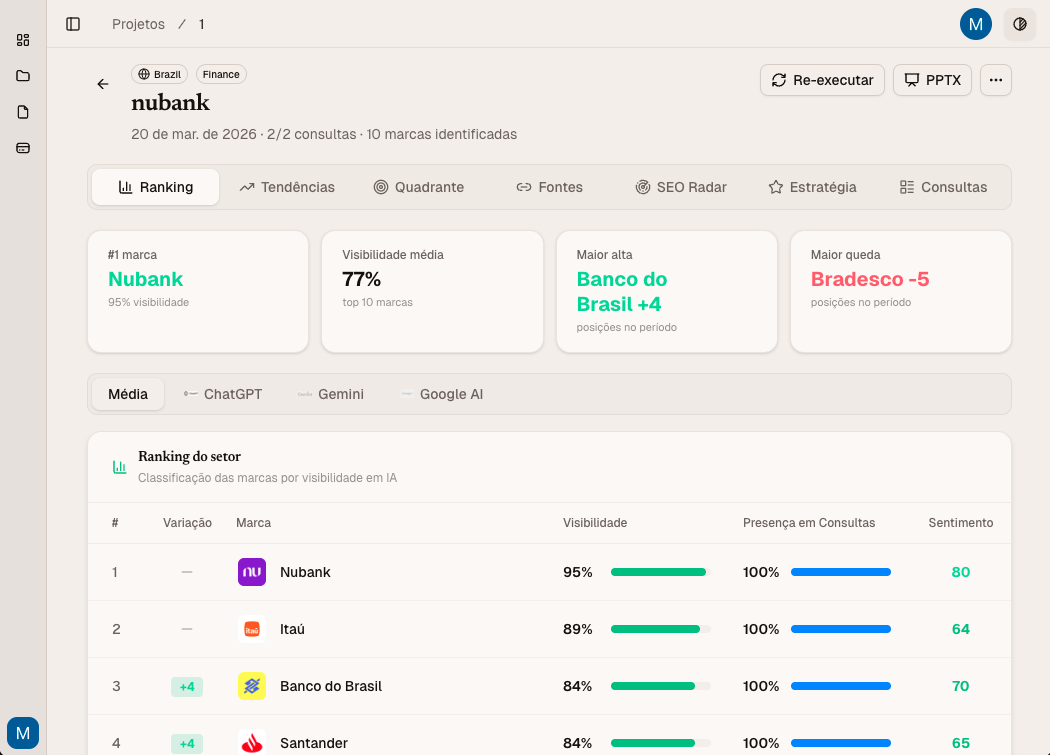Open the folder icon in left sidebar
The image size is (1050, 755).
coord(23,76)
